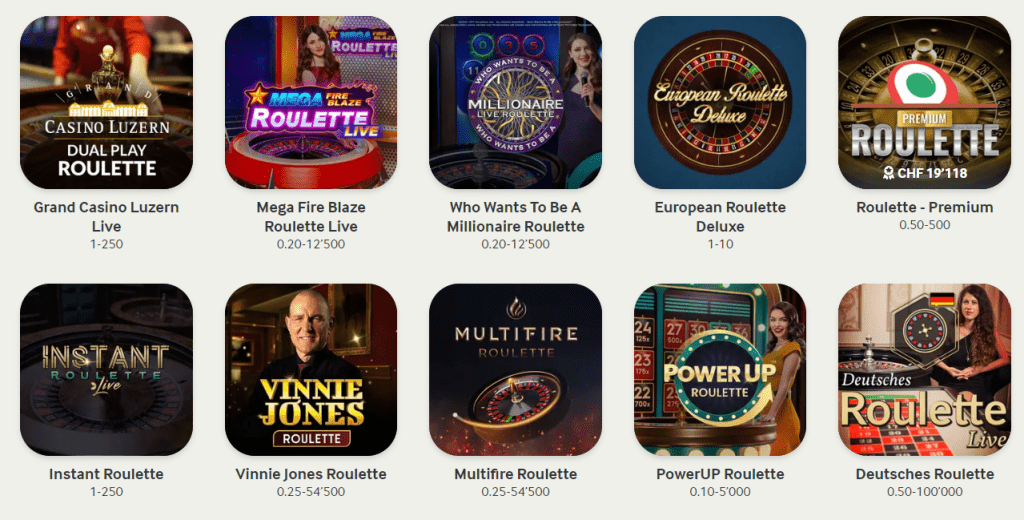Click the Vinnie Jones Roulette title text

coord(311,474)
